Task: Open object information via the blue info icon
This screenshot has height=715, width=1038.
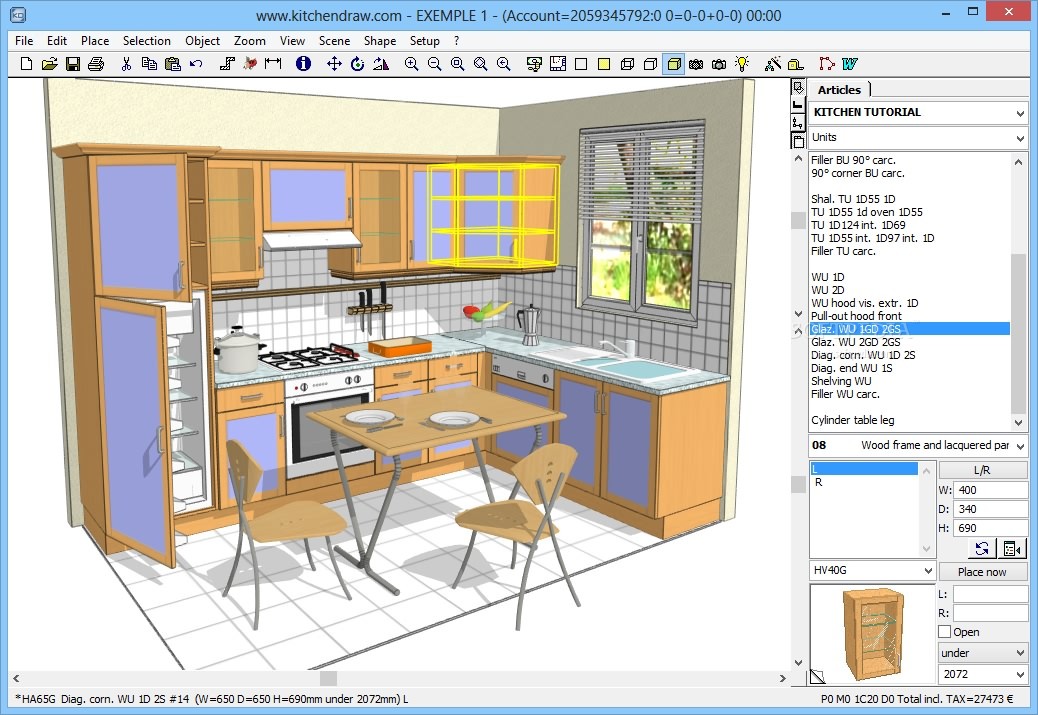Action: click(303, 64)
